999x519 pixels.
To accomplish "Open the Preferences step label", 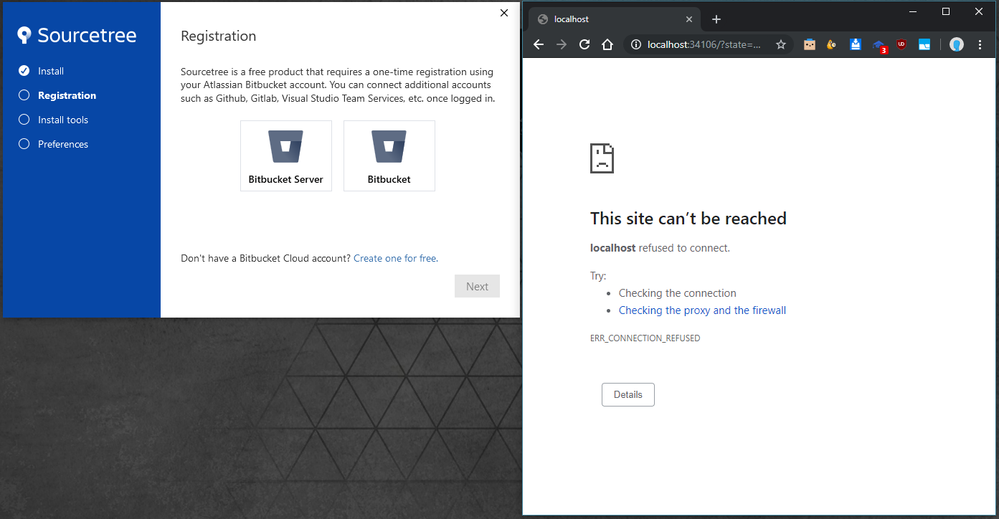I will tap(63, 145).
